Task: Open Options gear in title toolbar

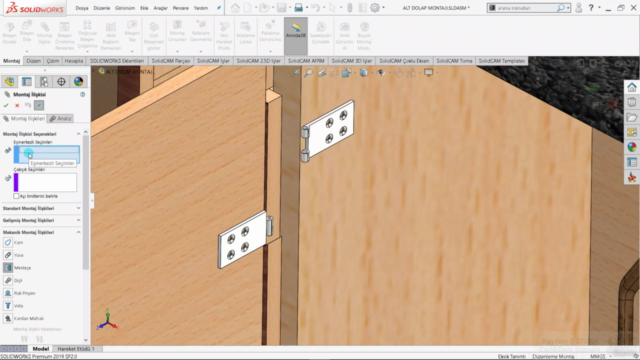Action: pyautogui.click(x=375, y=7)
